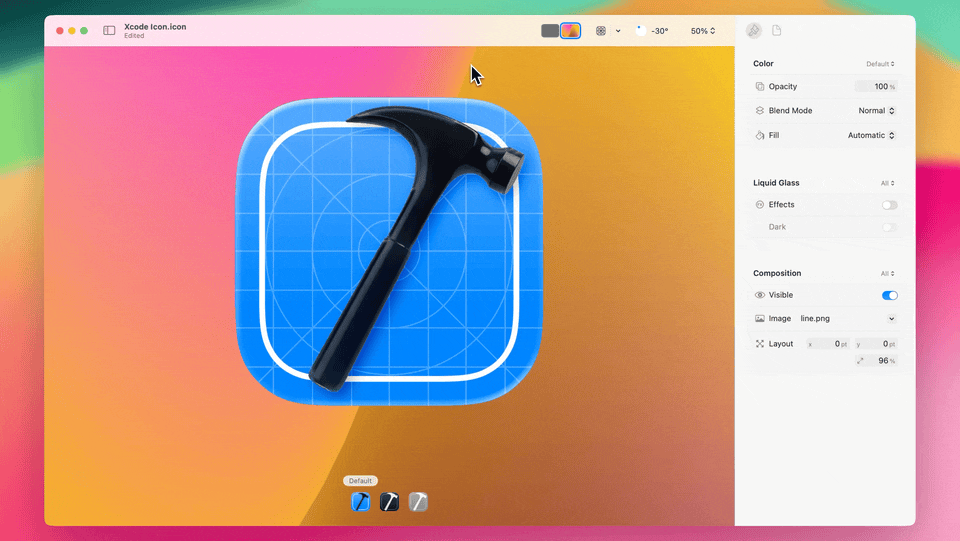Select the colorful gradient background swatch

point(571,31)
